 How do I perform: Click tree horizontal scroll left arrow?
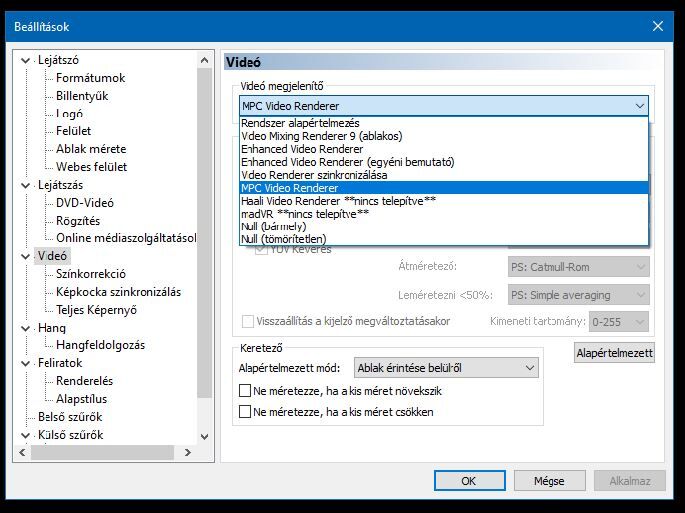pyautogui.click(x=22, y=452)
